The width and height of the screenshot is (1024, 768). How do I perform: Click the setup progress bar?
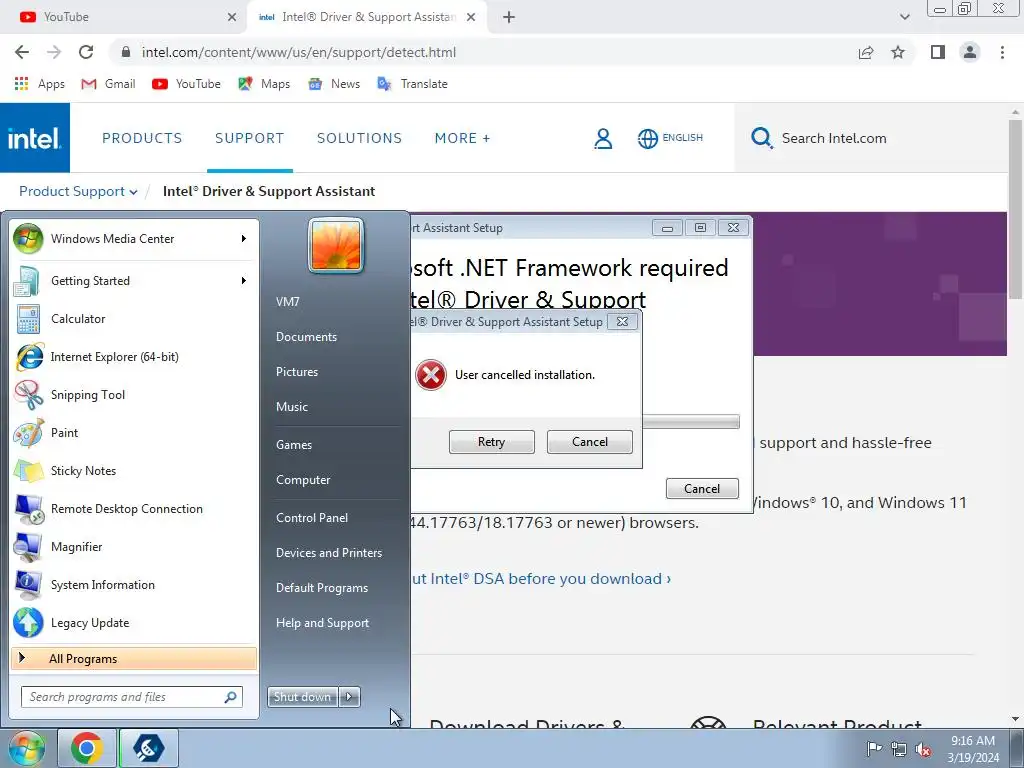pos(691,421)
